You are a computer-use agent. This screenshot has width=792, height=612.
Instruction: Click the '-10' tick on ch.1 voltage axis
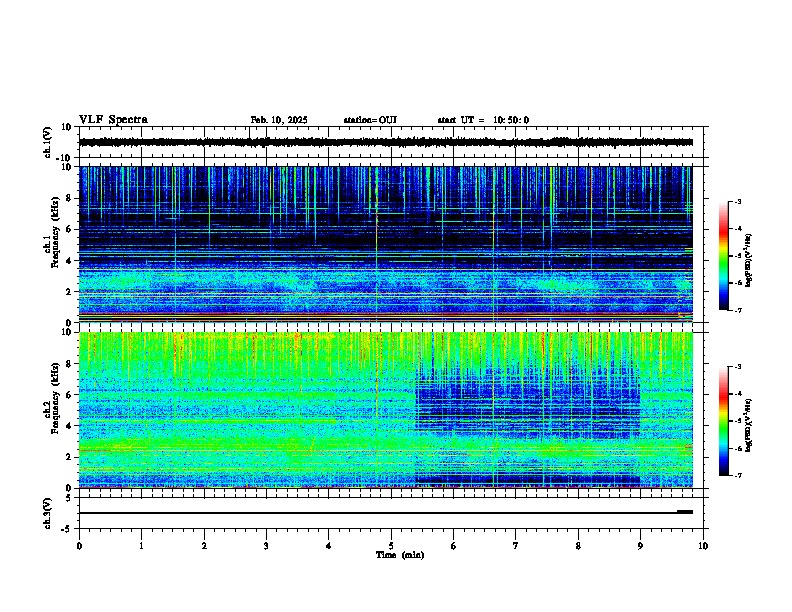65,158
